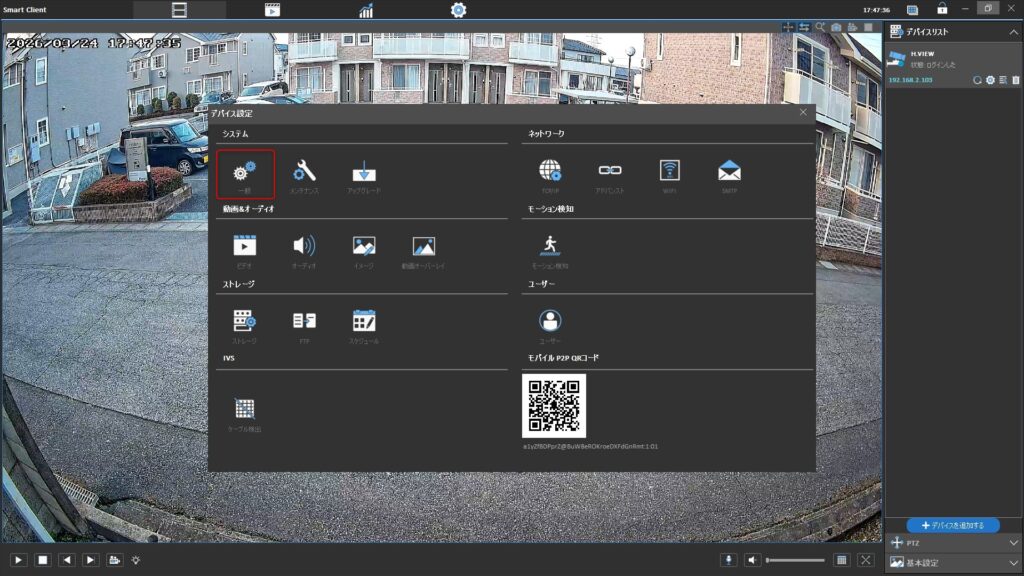
Task: Toggle the microphone talk button
Action: pyautogui.click(x=729, y=560)
